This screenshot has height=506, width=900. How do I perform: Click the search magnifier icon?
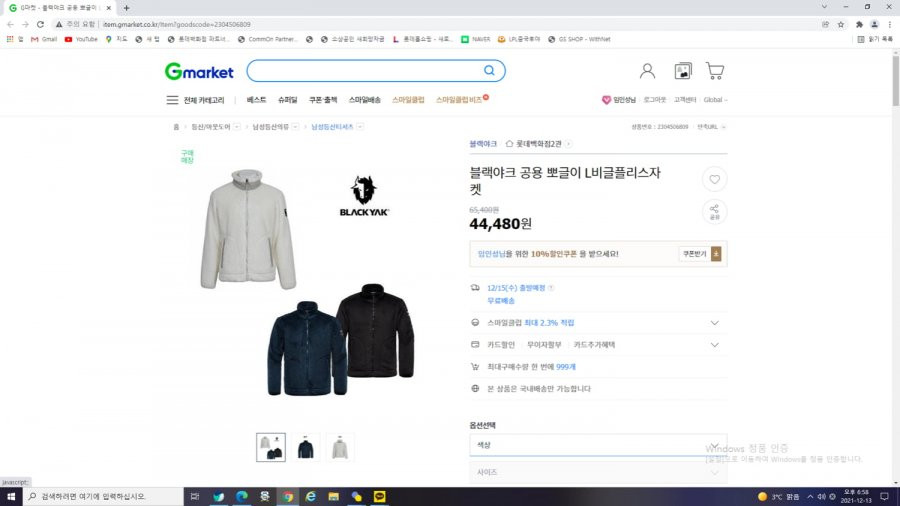coord(489,70)
